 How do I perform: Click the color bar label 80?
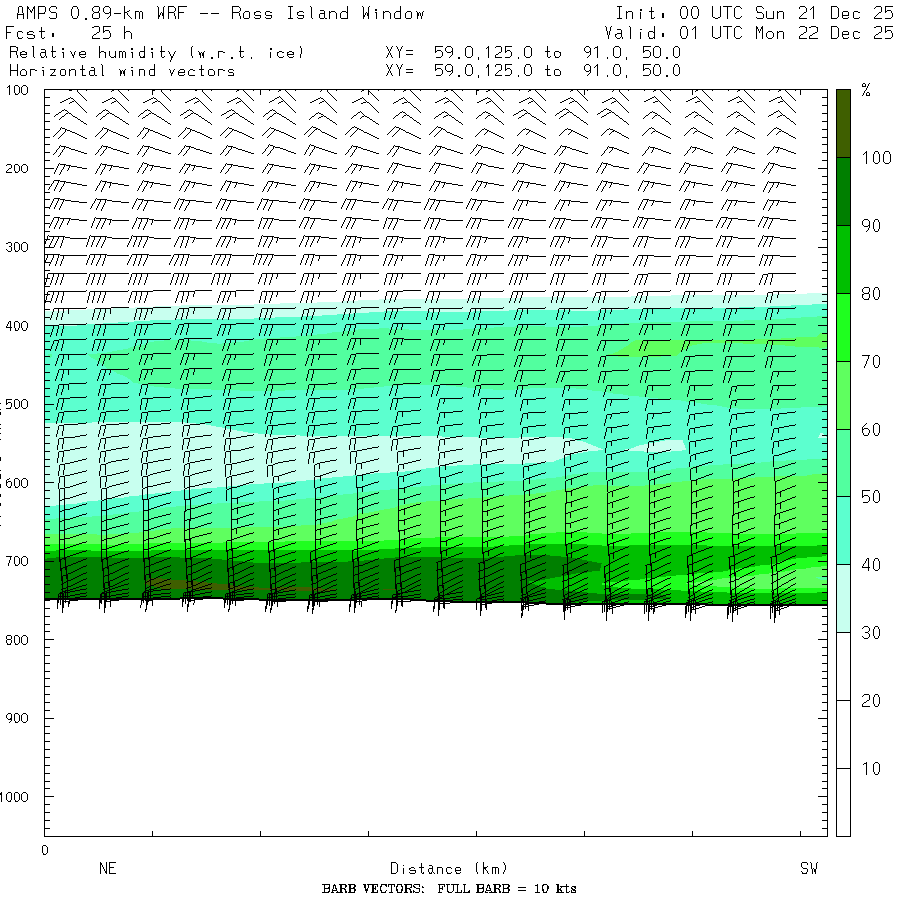pyautogui.click(x=871, y=294)
